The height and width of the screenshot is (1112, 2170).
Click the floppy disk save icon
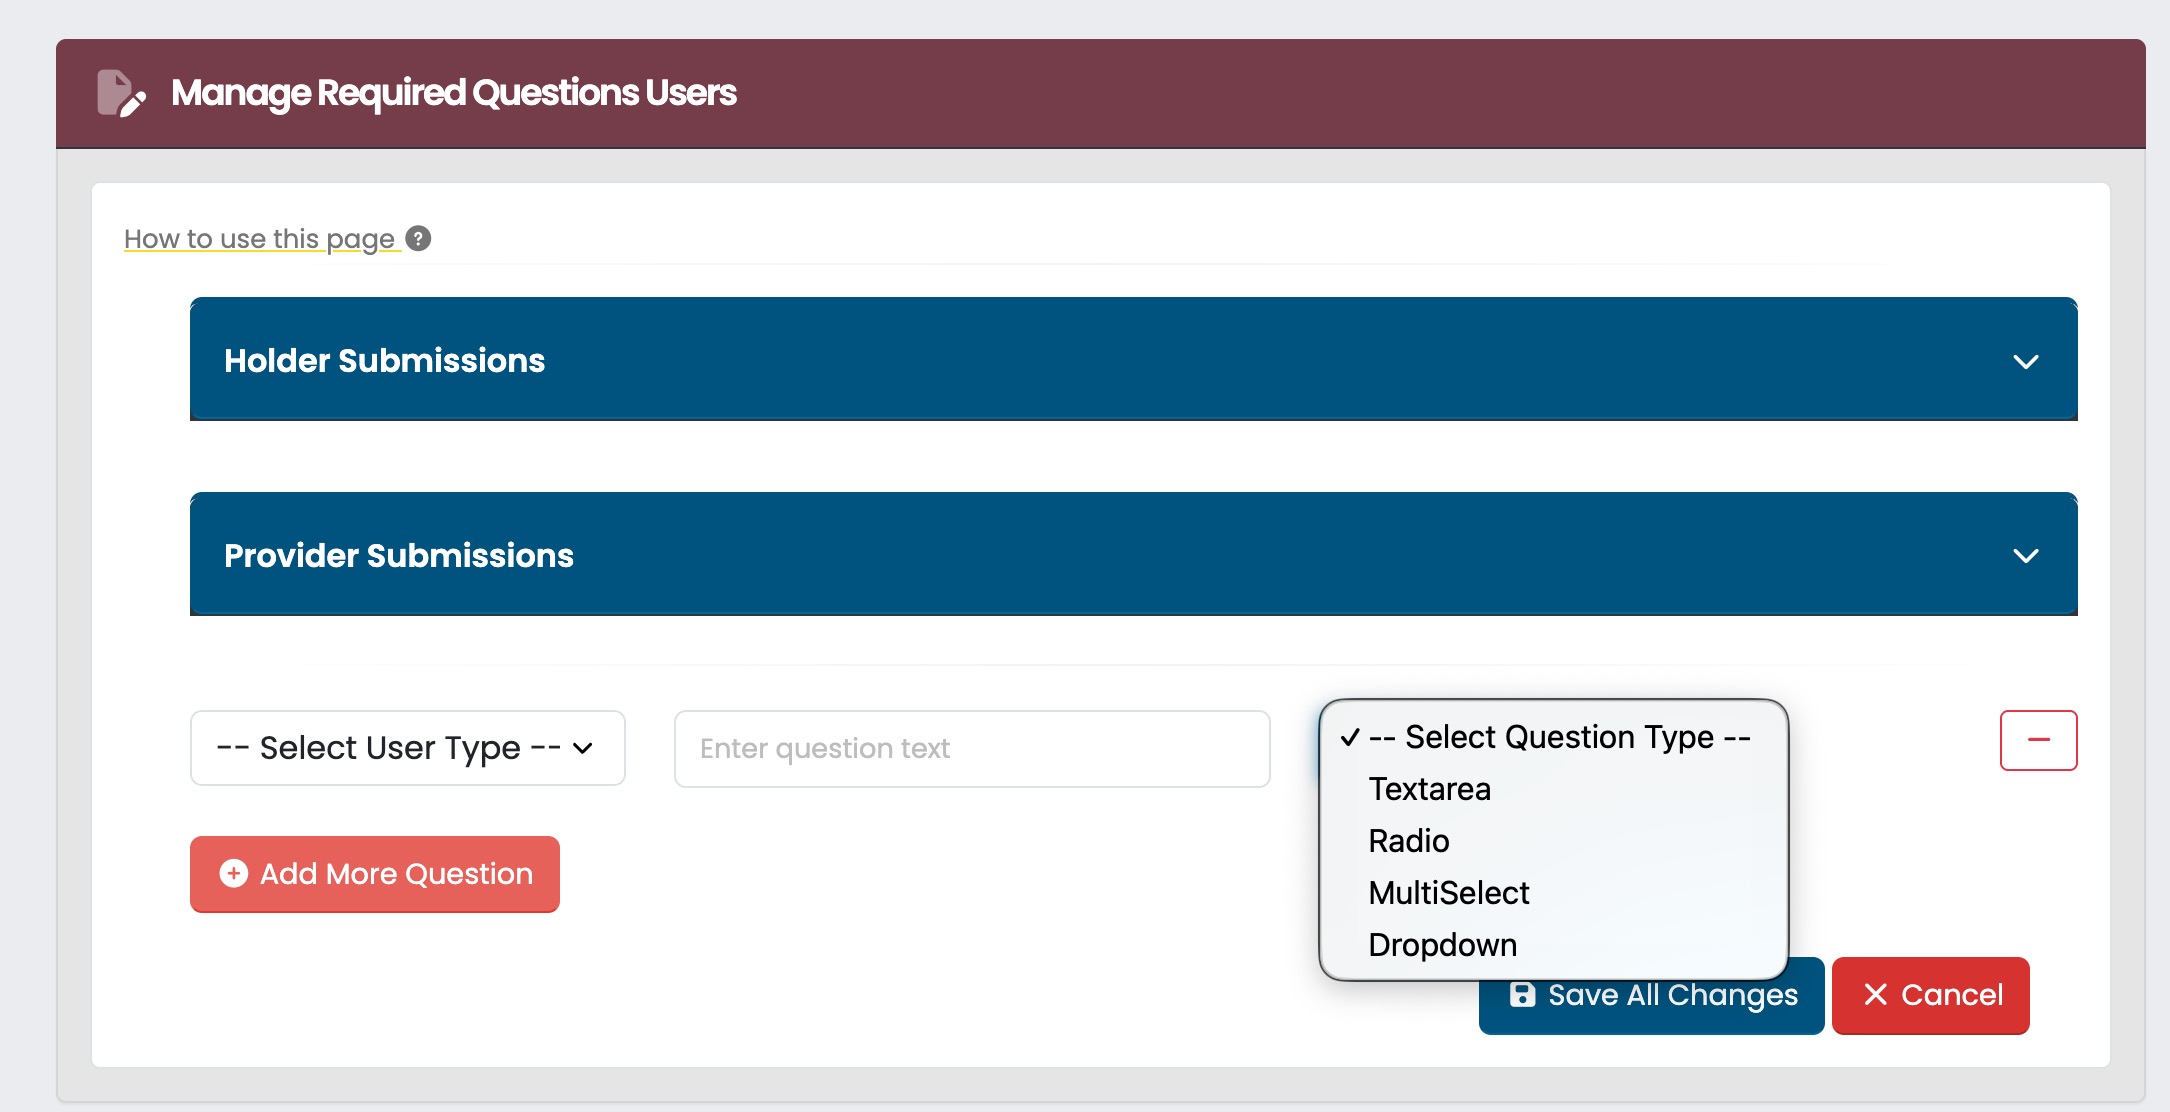(1522, 995)
